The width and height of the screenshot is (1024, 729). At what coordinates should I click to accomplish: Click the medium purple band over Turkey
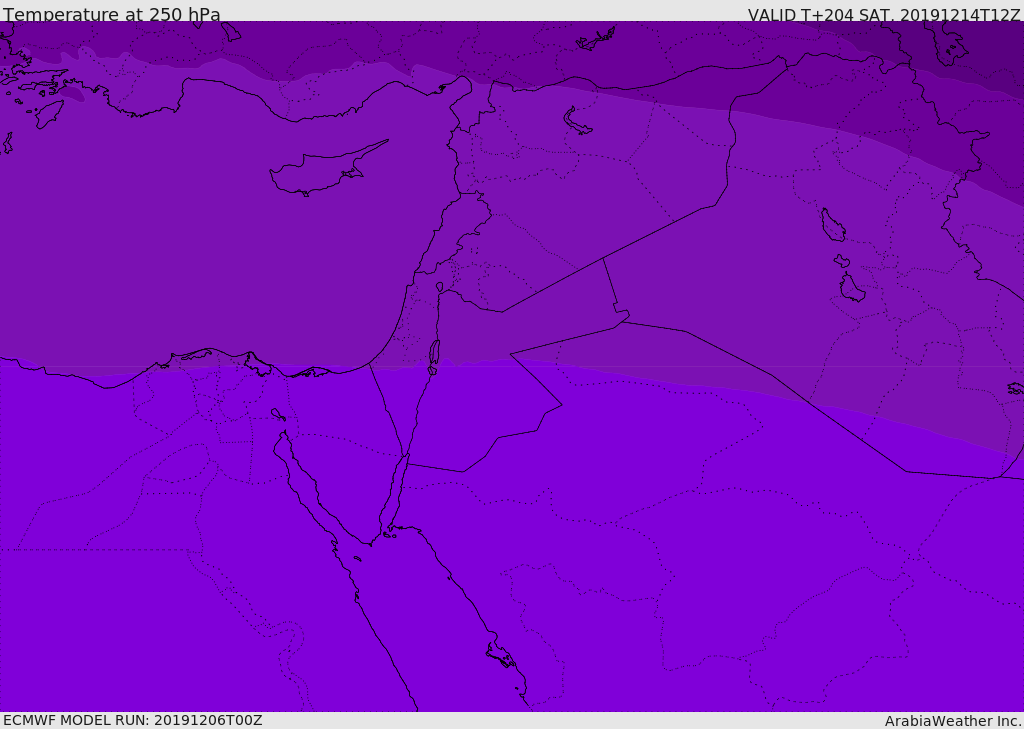pos(261,42)
